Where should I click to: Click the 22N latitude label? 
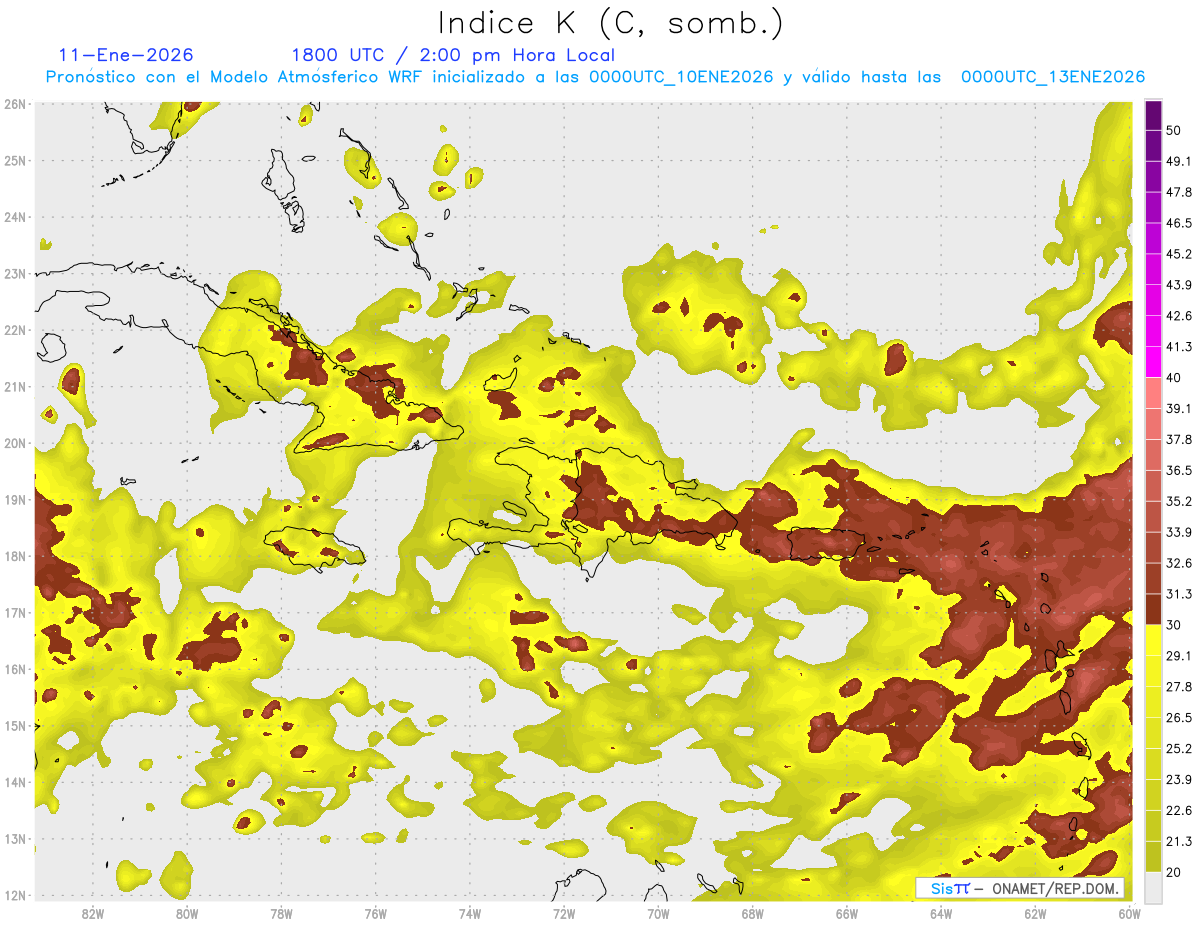(15, 330)
